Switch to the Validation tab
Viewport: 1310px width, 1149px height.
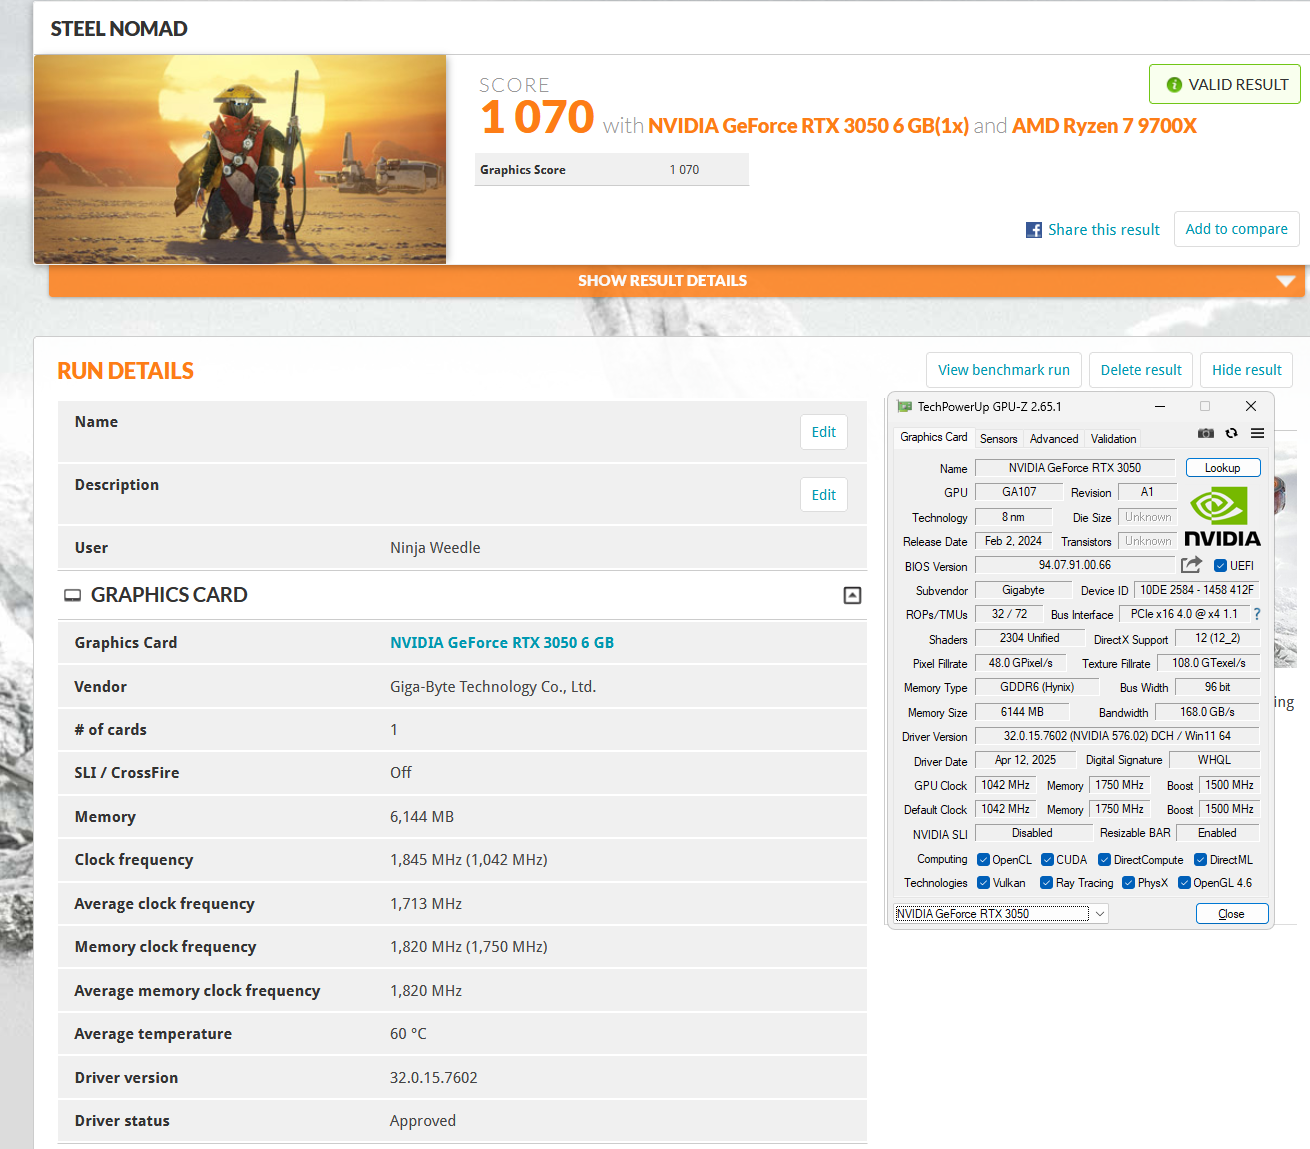pos(1113,439)
